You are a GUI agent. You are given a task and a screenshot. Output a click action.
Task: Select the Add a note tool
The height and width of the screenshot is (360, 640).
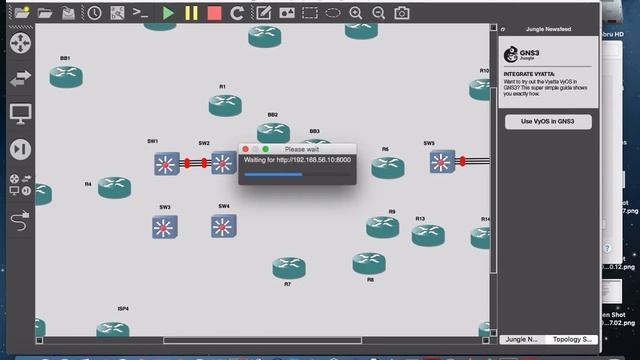click(264, 13)
